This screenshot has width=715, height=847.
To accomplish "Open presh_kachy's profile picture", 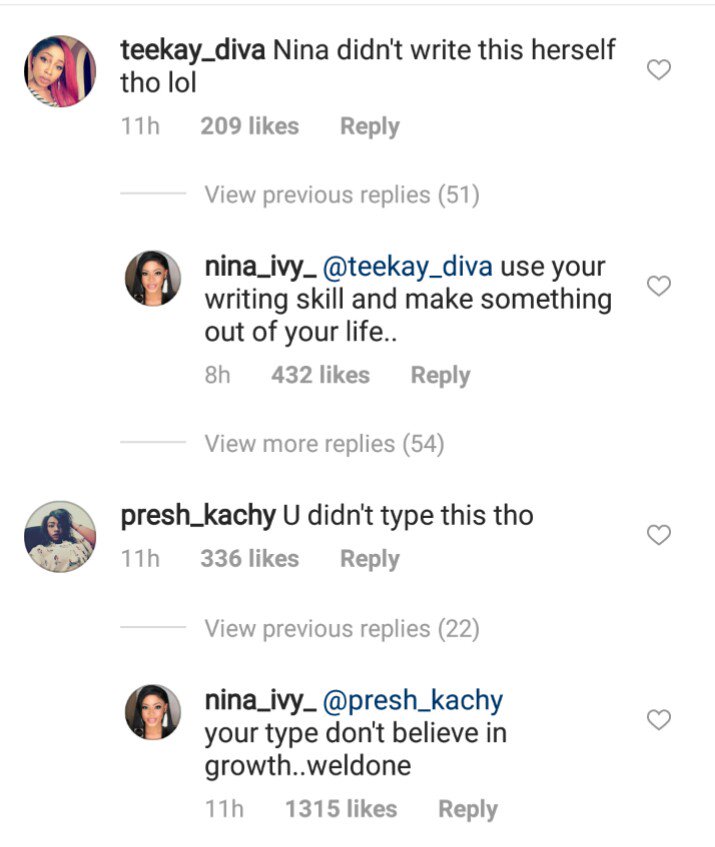I will point(59,536).
